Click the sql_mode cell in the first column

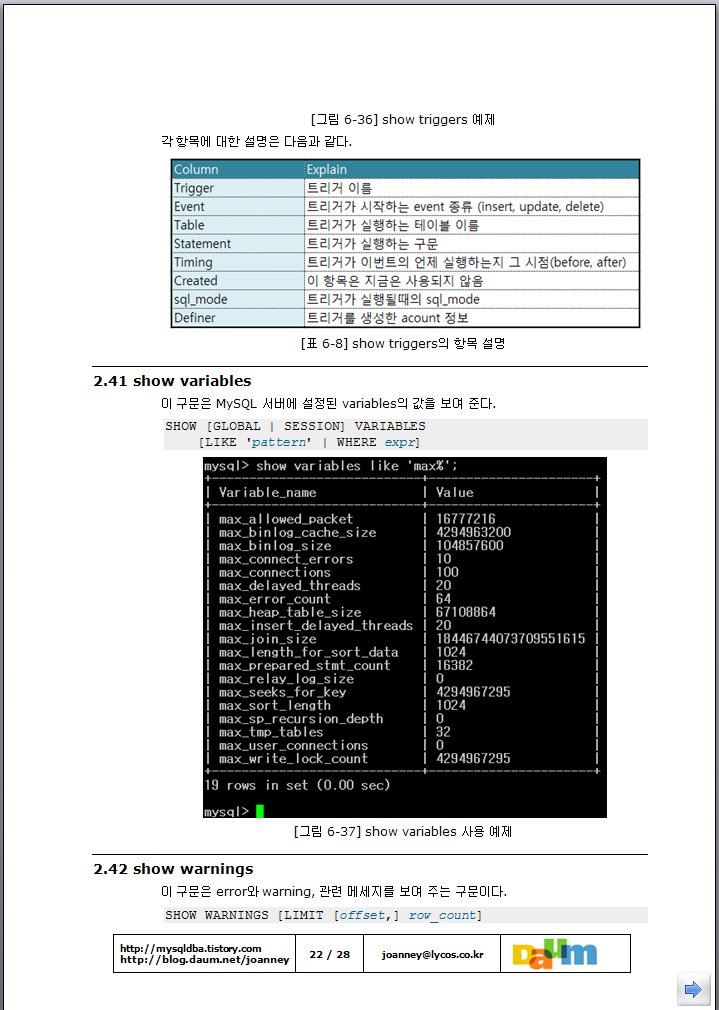click(238, 300)
